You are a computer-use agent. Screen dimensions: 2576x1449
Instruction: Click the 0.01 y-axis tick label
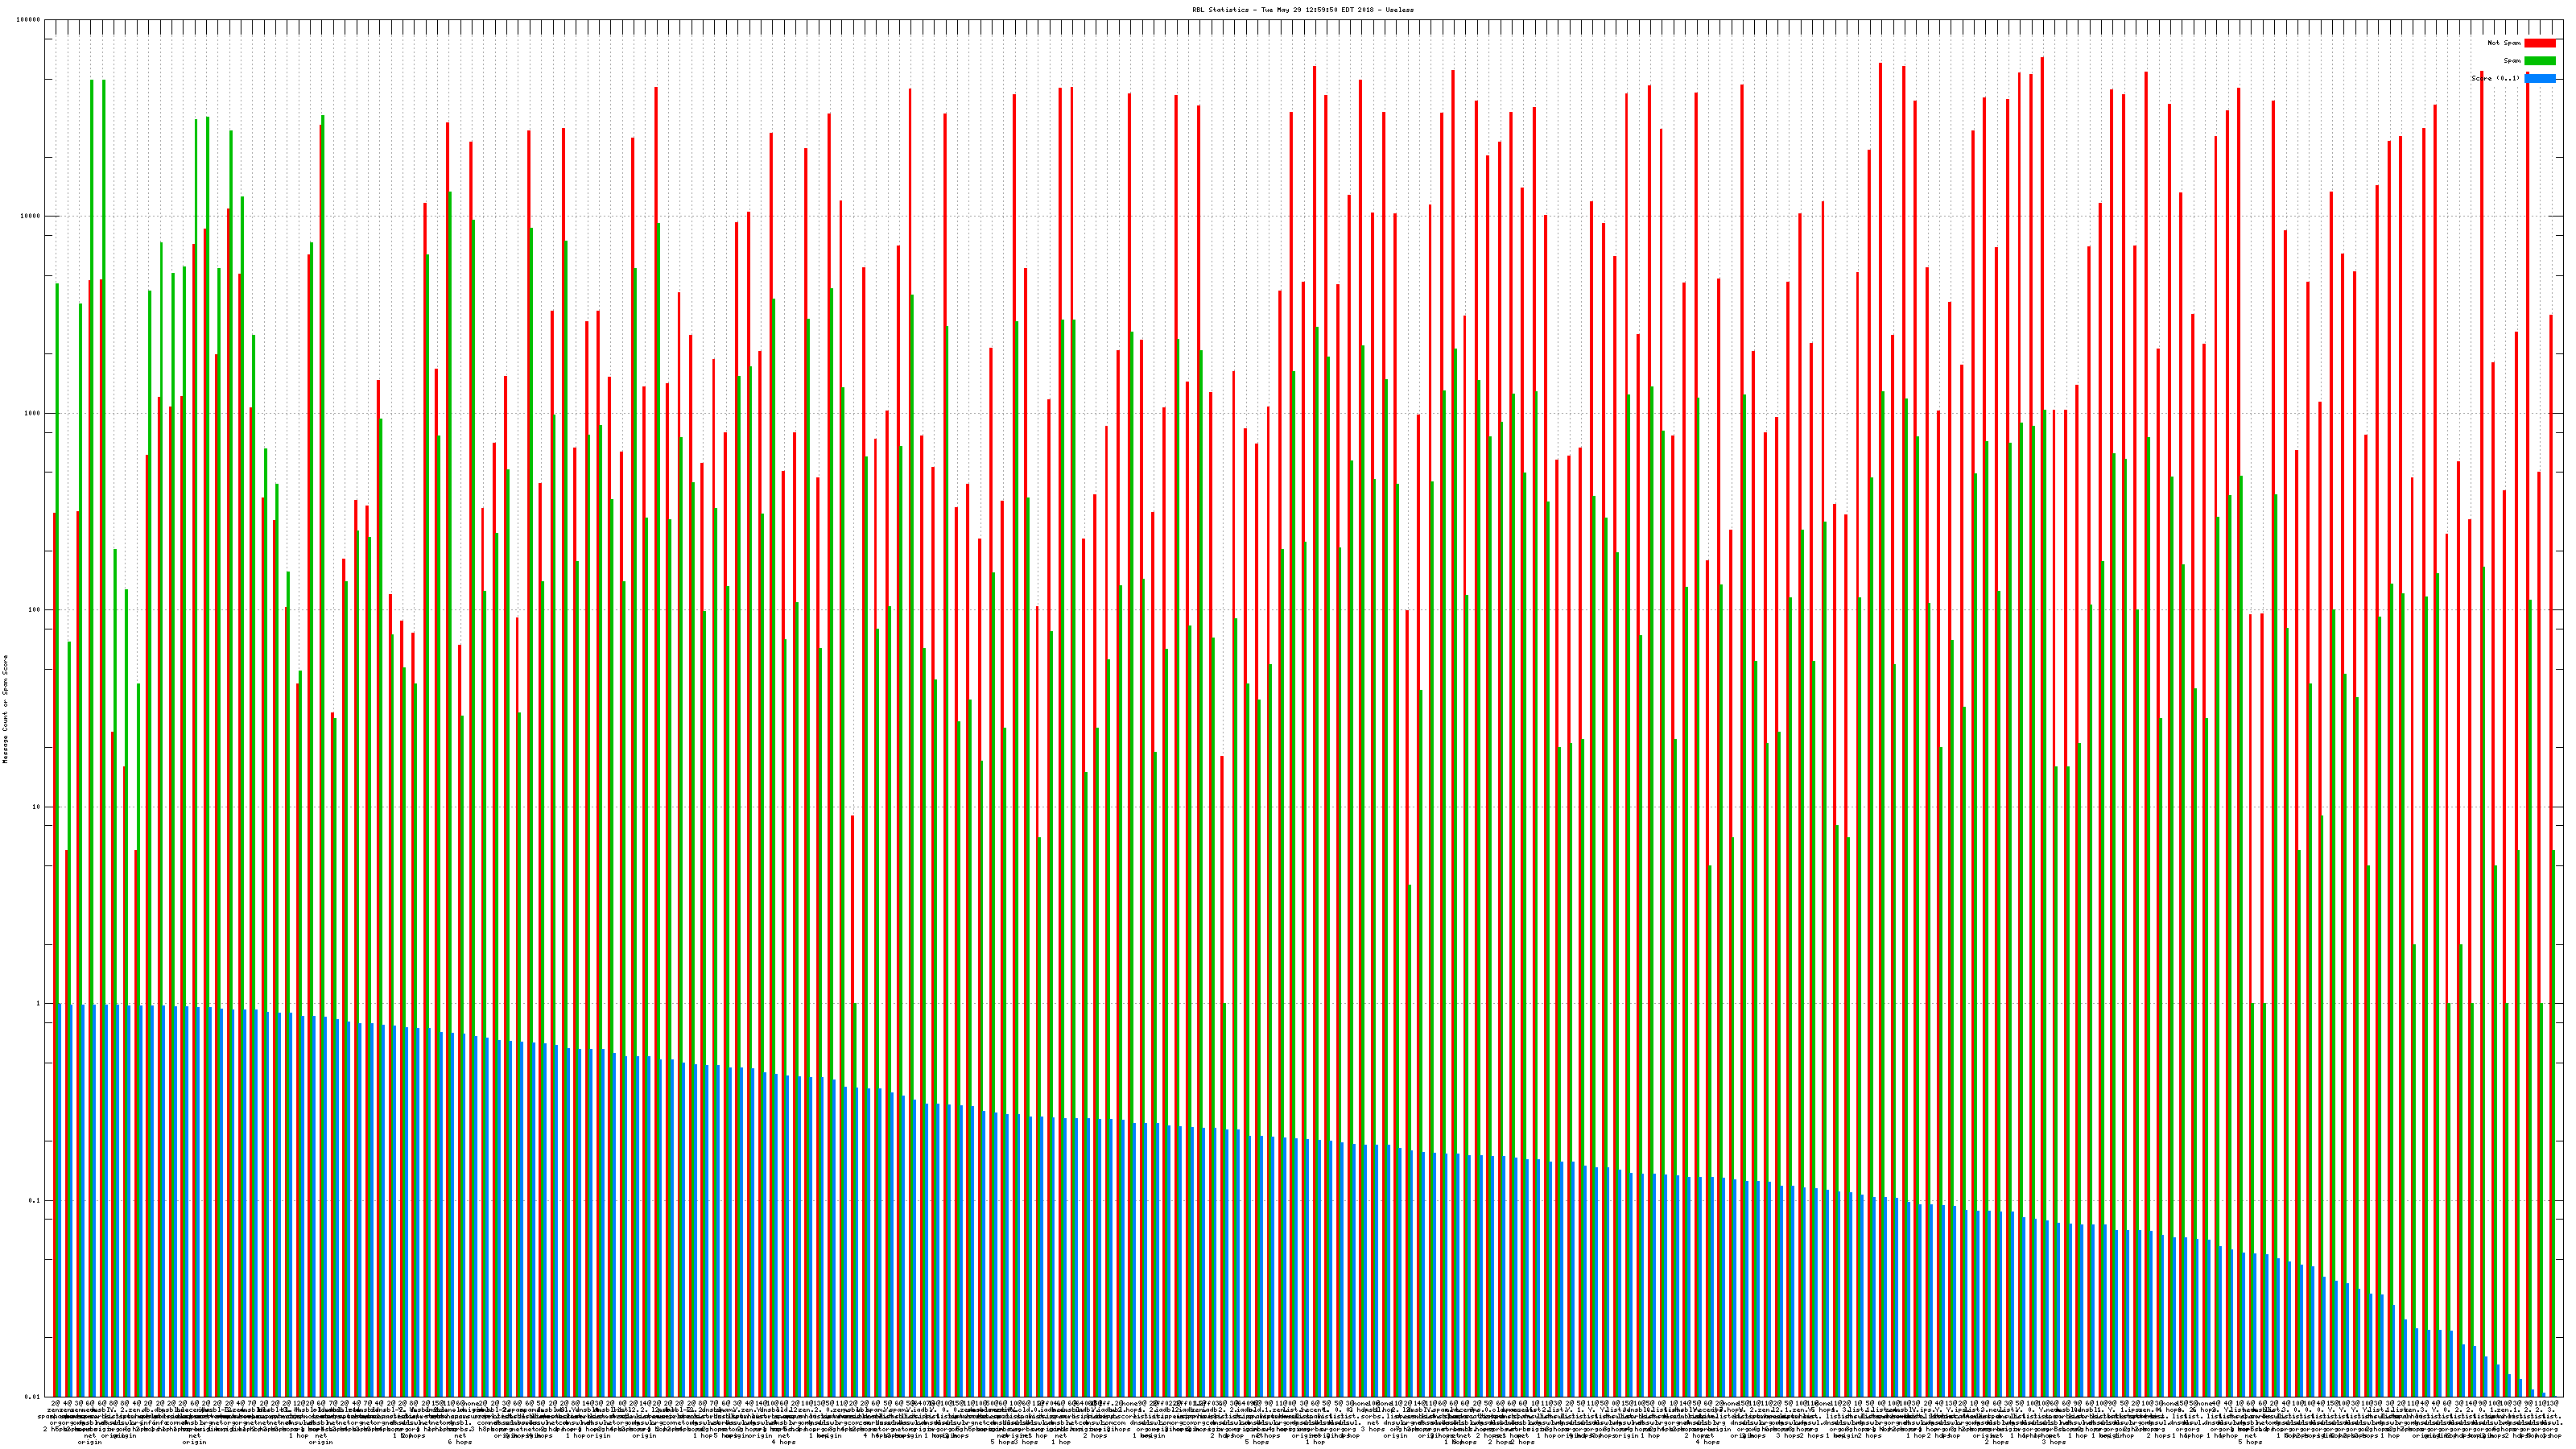pyautogui.click(x=33, y=1397)
